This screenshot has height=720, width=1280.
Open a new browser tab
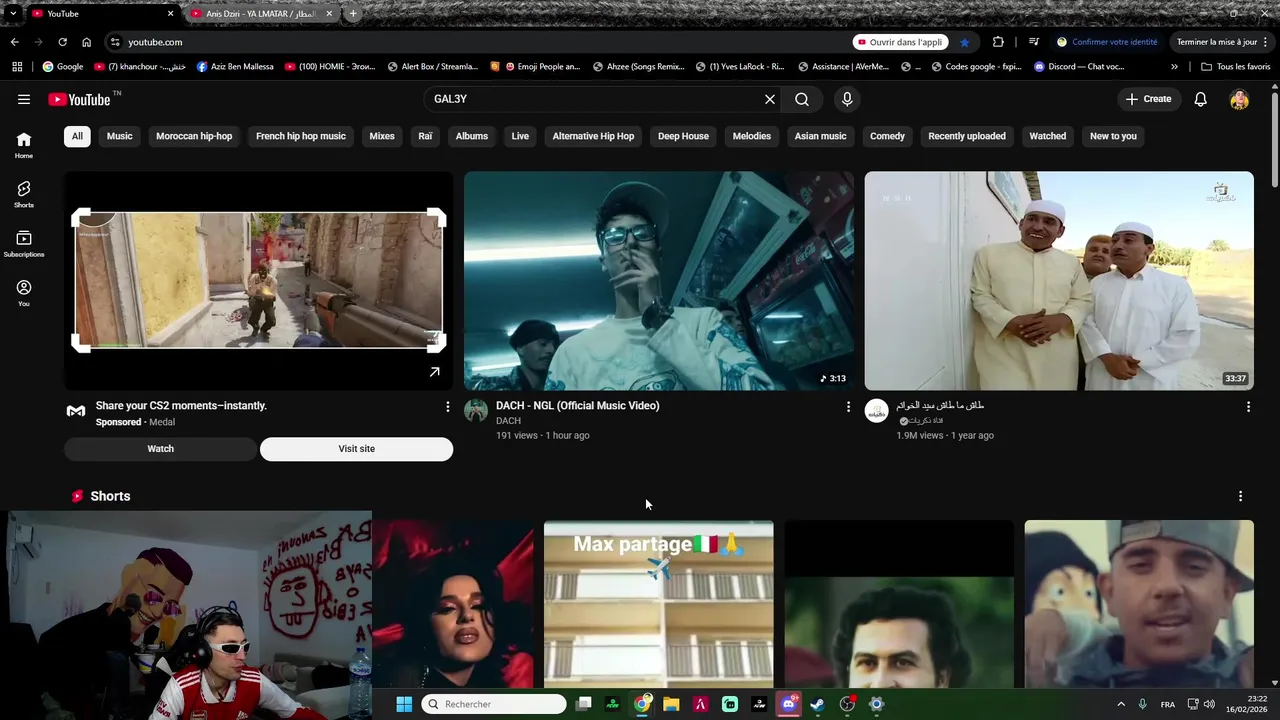click(353, 14)
